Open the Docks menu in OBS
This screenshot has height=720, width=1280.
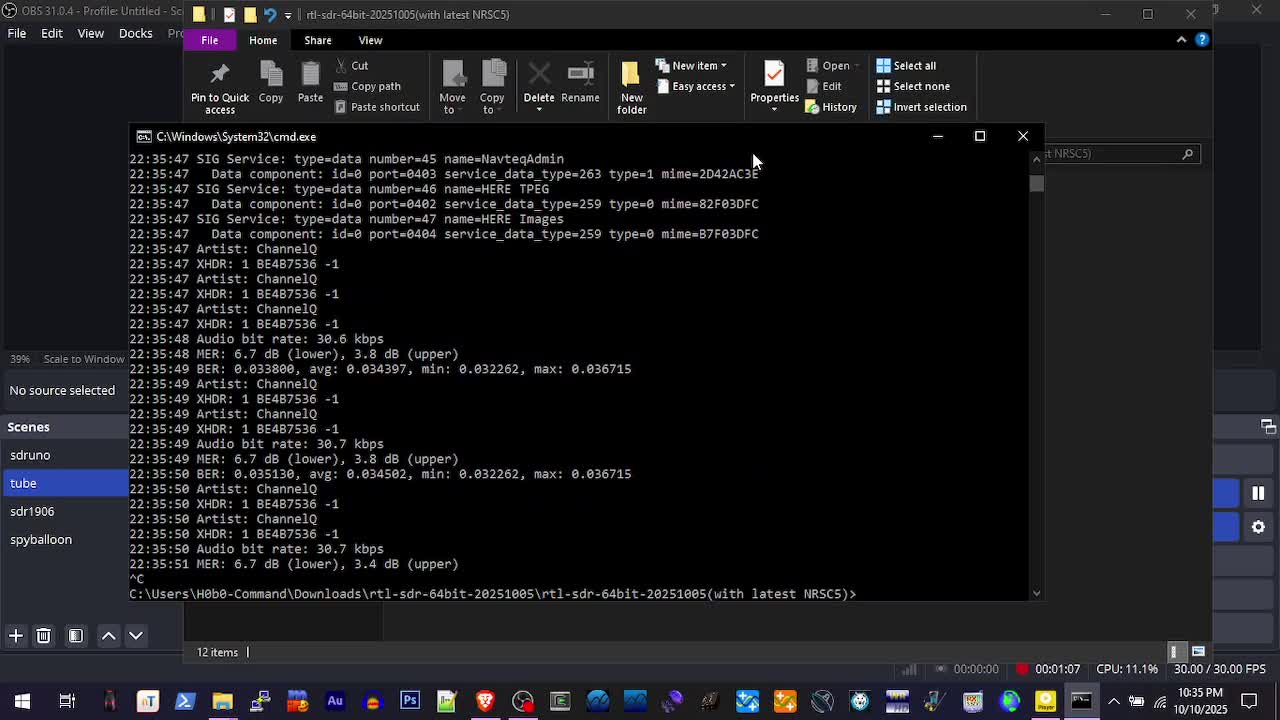(135, 33)
